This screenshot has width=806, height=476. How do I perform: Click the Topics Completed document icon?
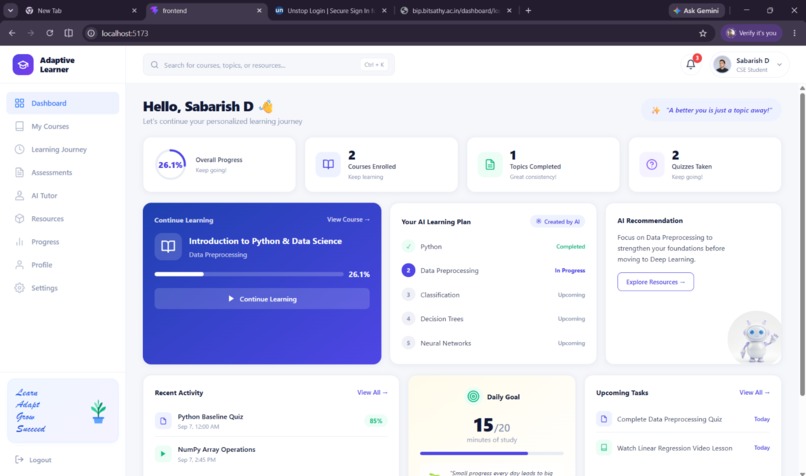point(490,164)
